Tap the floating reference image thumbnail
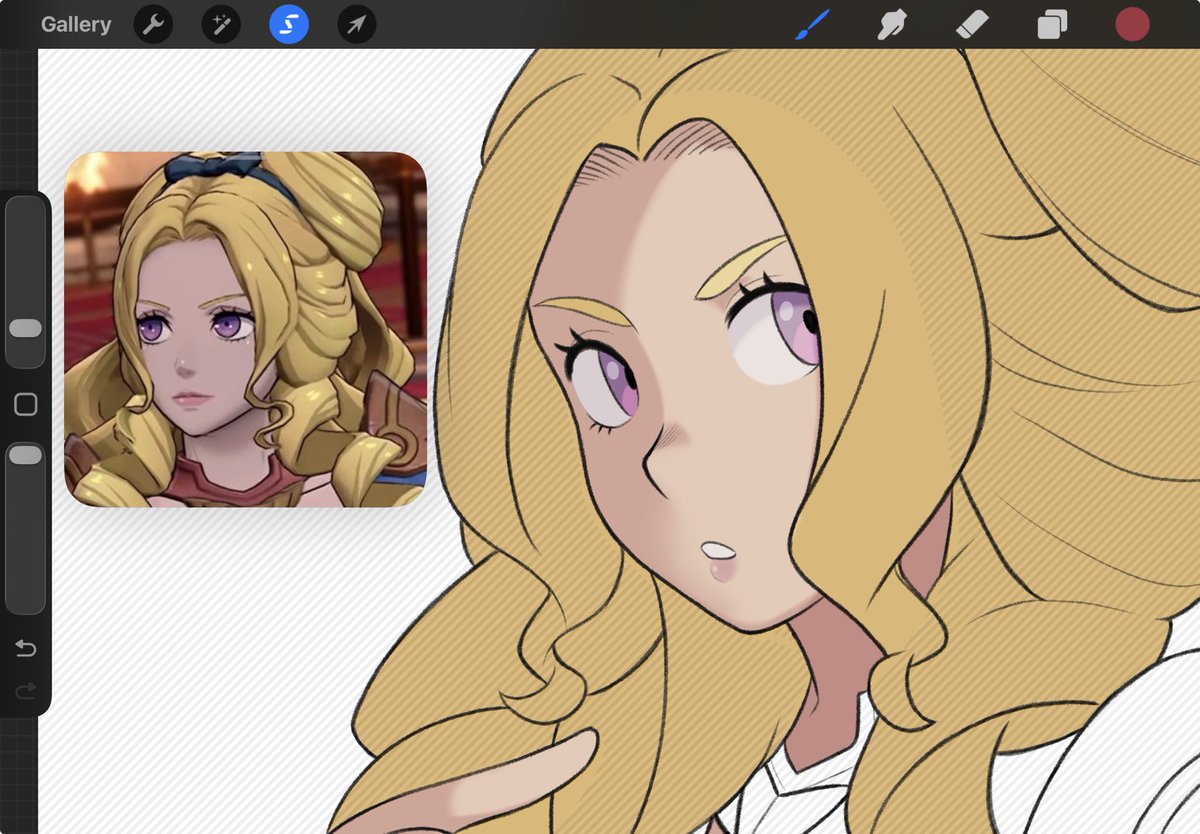1200x834 pixels. pos(246,329)
